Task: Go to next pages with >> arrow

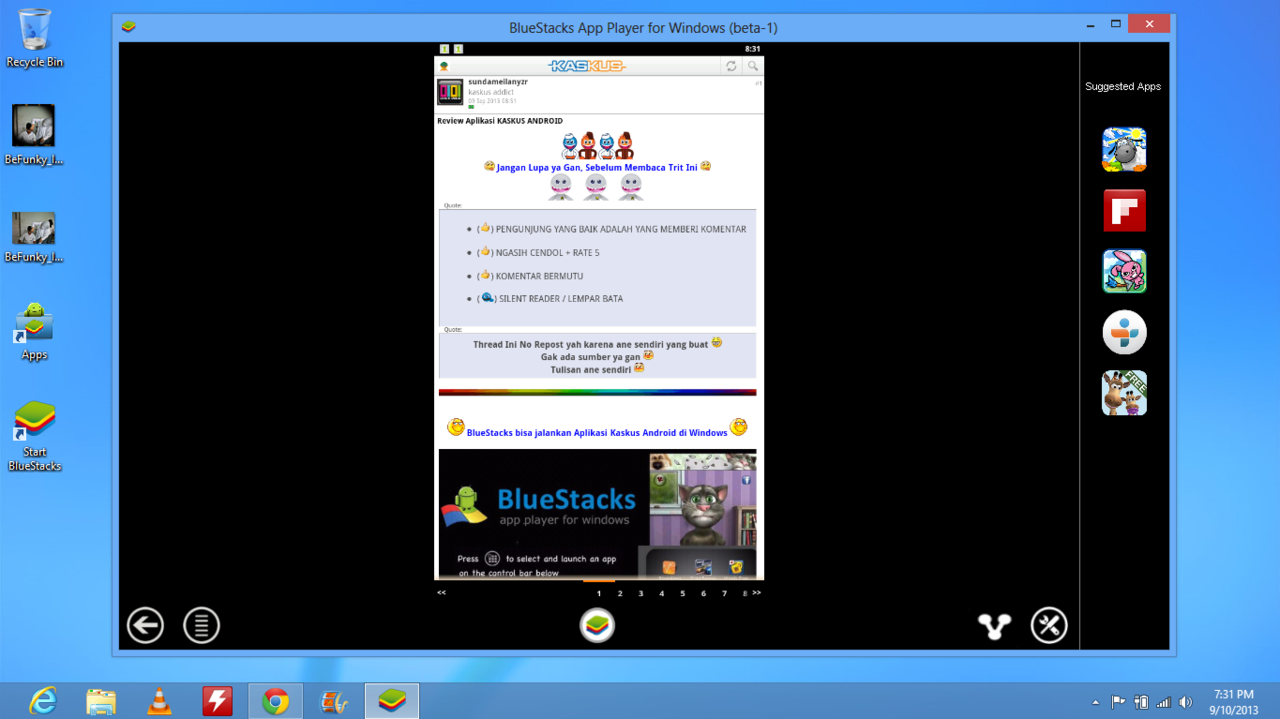Action: click(x=756, y=592)
